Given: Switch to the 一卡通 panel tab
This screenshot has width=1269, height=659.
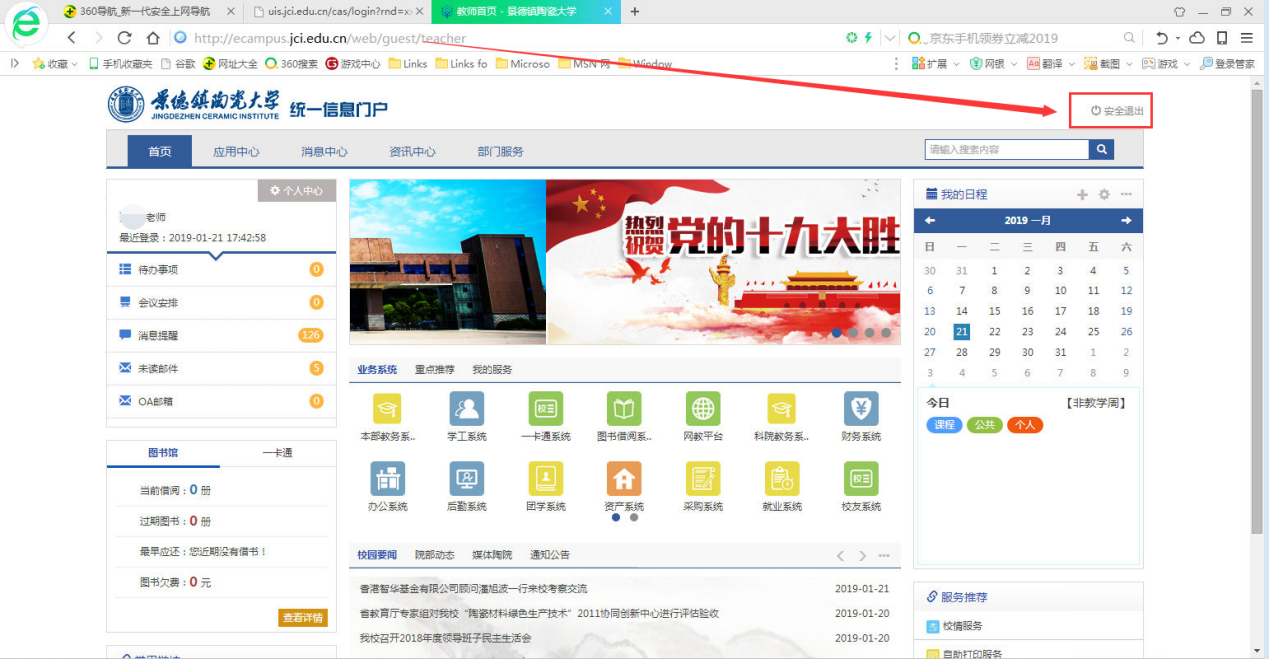Looking at the screenshot, I should [x=277, y=453].
